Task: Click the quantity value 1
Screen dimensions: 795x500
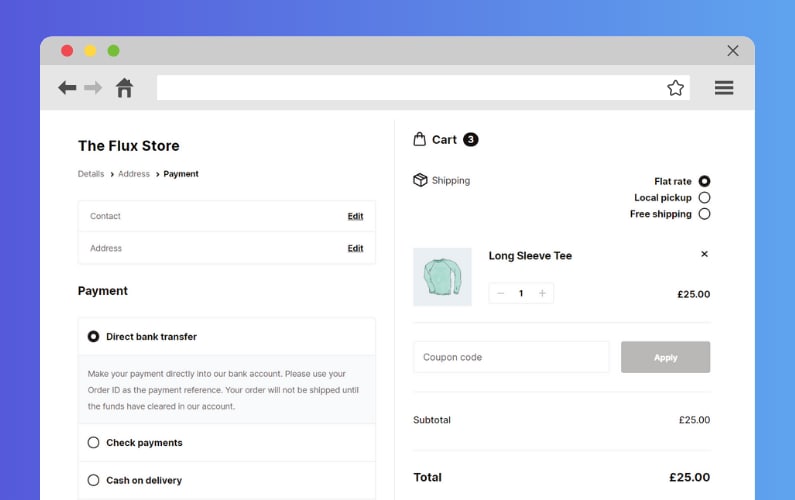Action: click(x=521, y=293)
